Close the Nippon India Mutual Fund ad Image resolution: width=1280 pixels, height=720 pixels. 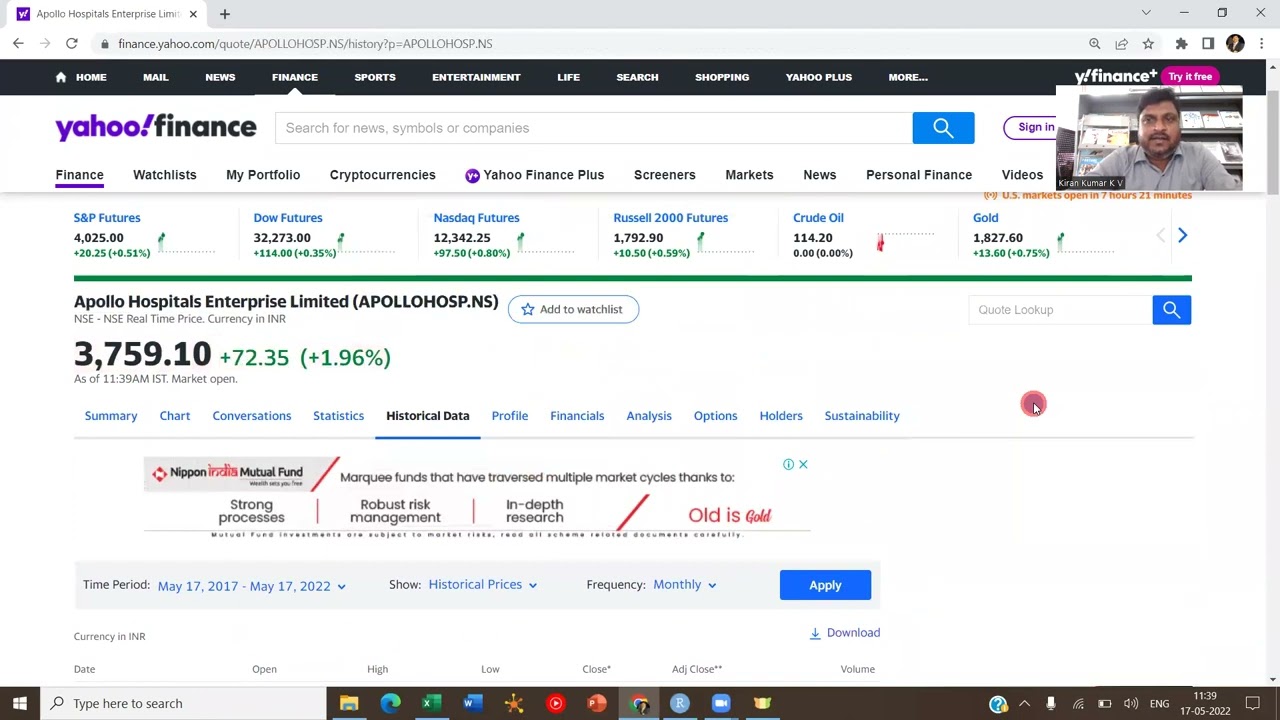pyautogui.click(x=803, y=464)
